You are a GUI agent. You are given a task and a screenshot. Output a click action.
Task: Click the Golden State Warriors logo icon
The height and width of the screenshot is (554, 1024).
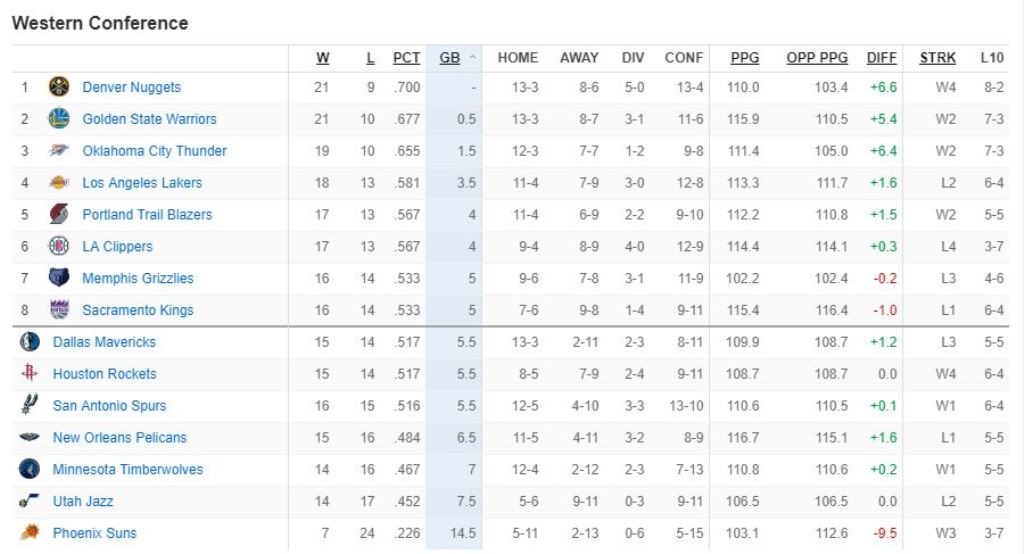click(59, 119)
